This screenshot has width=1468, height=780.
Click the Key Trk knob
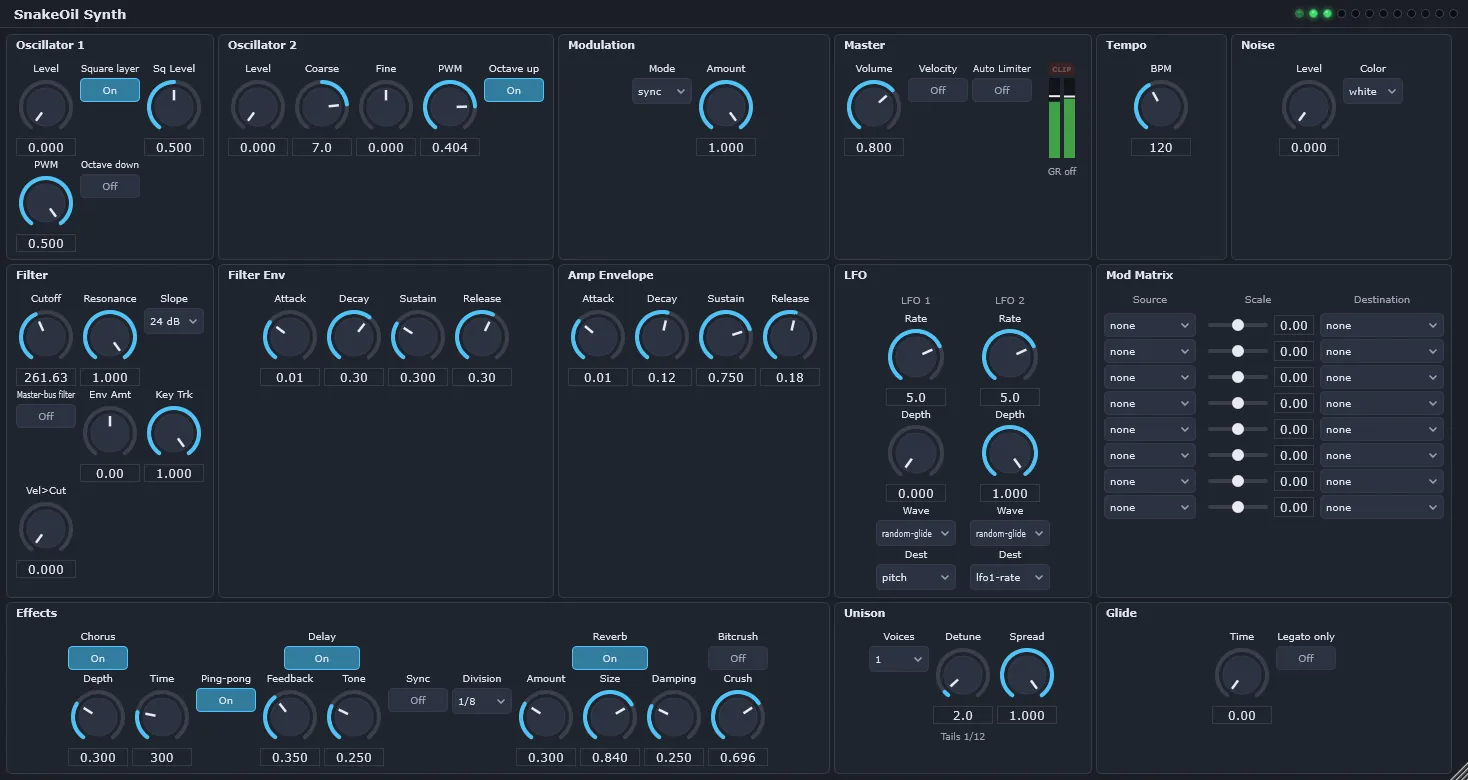174,432
